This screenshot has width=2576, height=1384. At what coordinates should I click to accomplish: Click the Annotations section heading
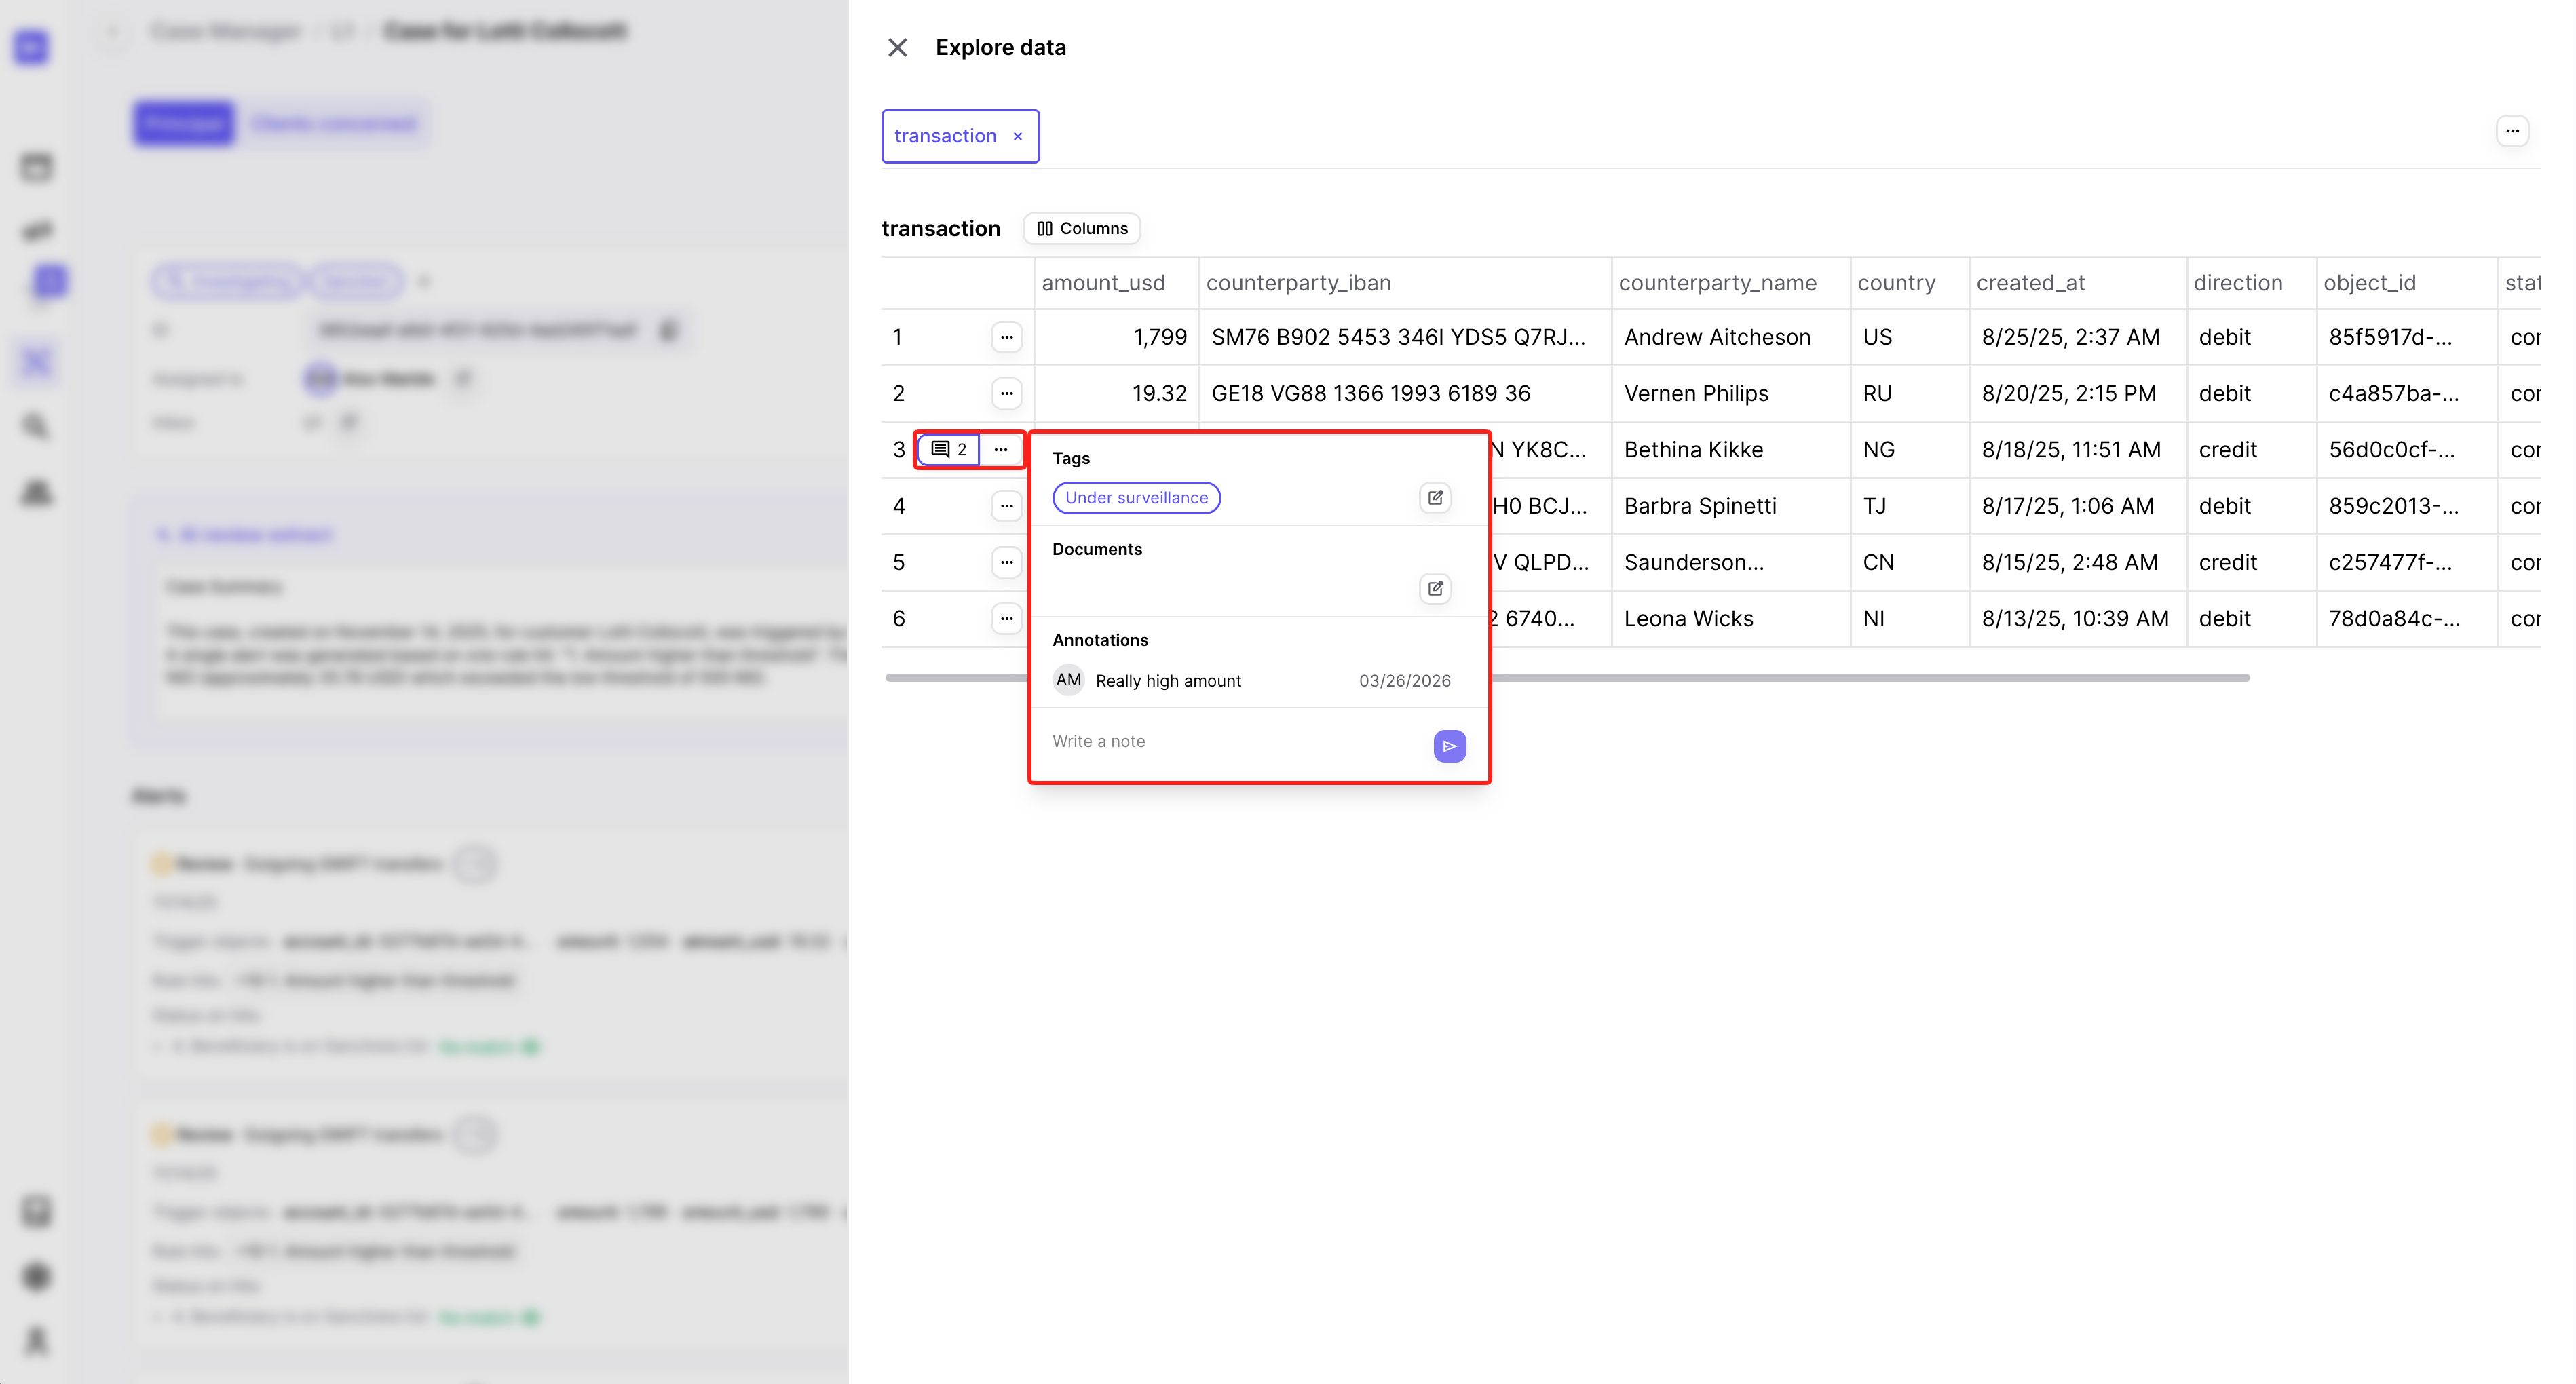(1100, 640)
